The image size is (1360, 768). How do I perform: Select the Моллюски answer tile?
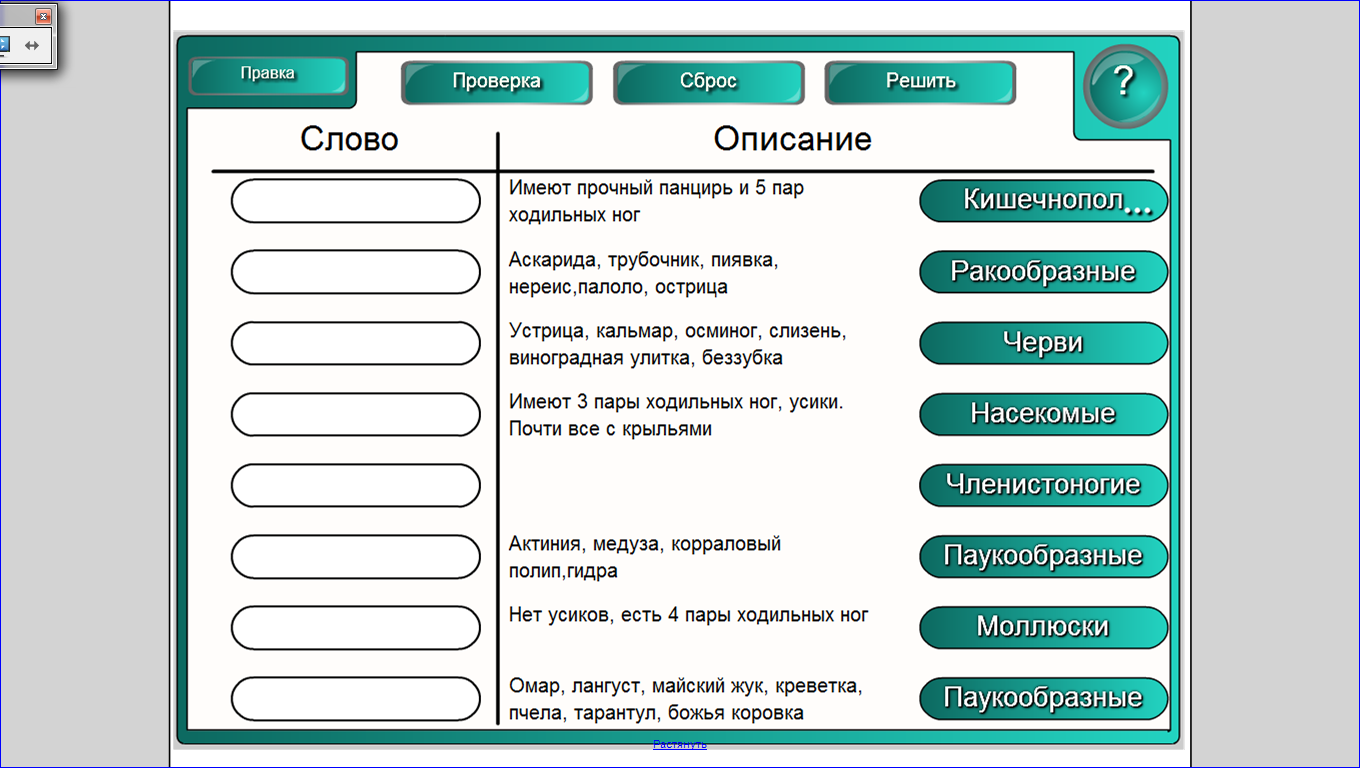(1044, 627)
